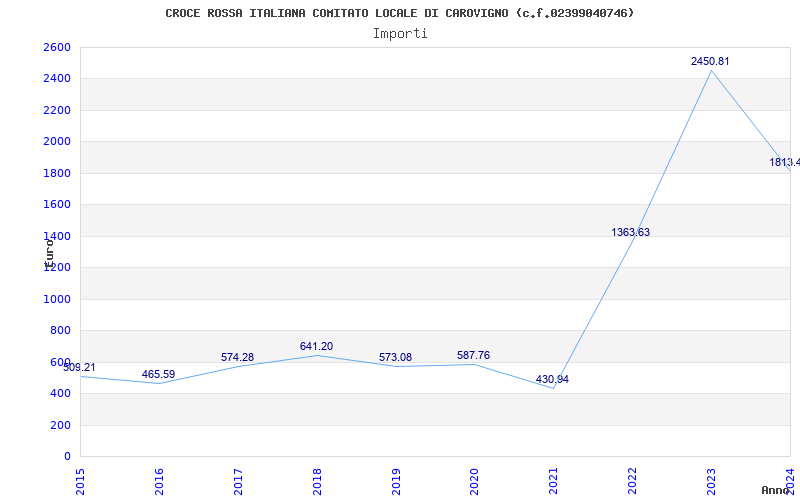Select the 574.28 data label
The width and height of the screenshot is (800, 500).
[237, 357]
